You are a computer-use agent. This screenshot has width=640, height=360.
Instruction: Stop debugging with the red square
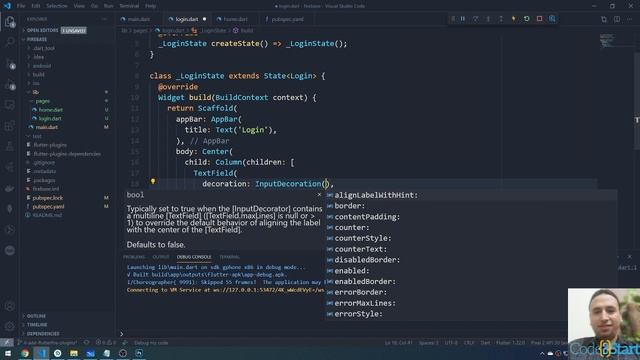pos(539,19)
